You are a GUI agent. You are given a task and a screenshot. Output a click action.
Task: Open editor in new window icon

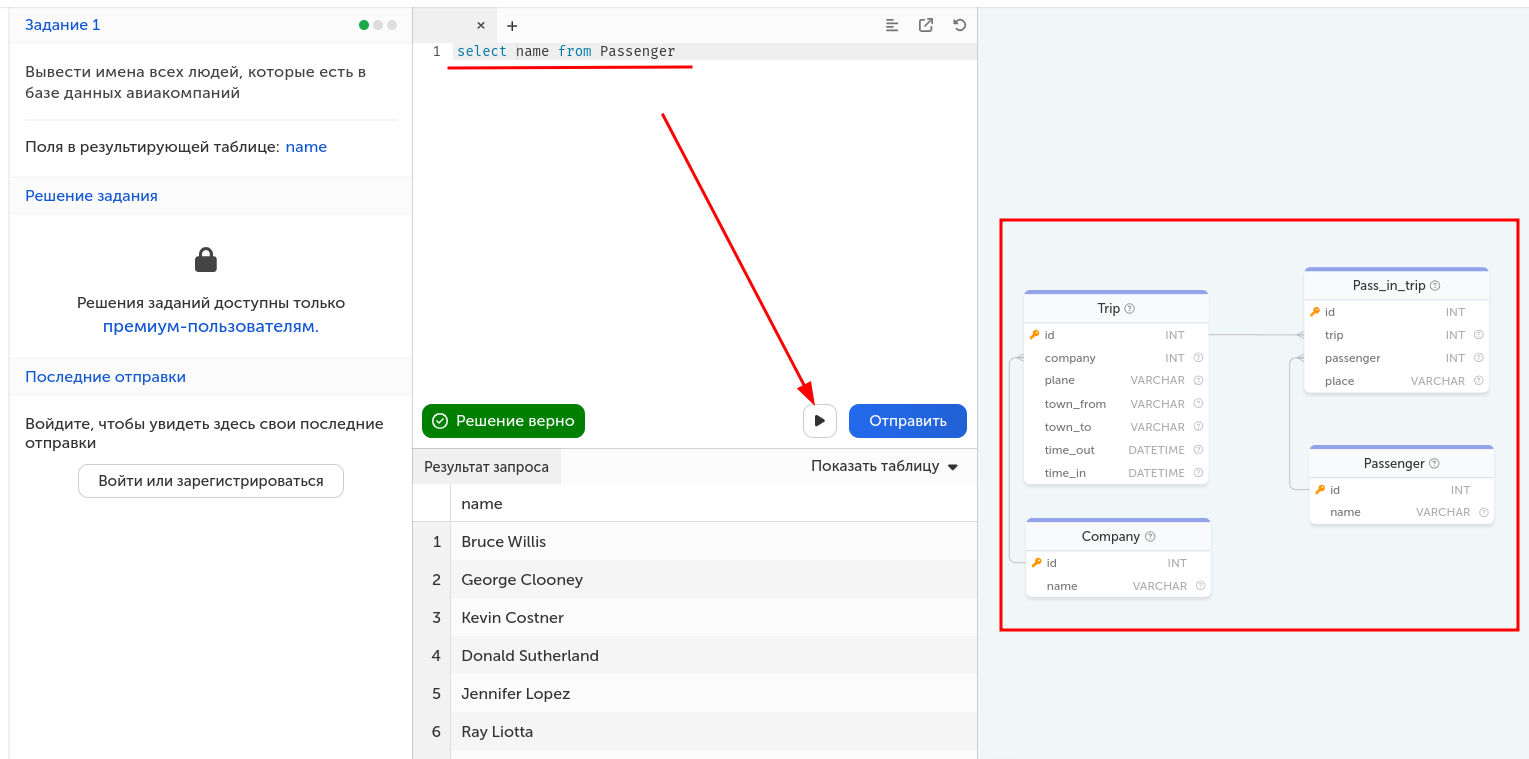tap(926, 26)
